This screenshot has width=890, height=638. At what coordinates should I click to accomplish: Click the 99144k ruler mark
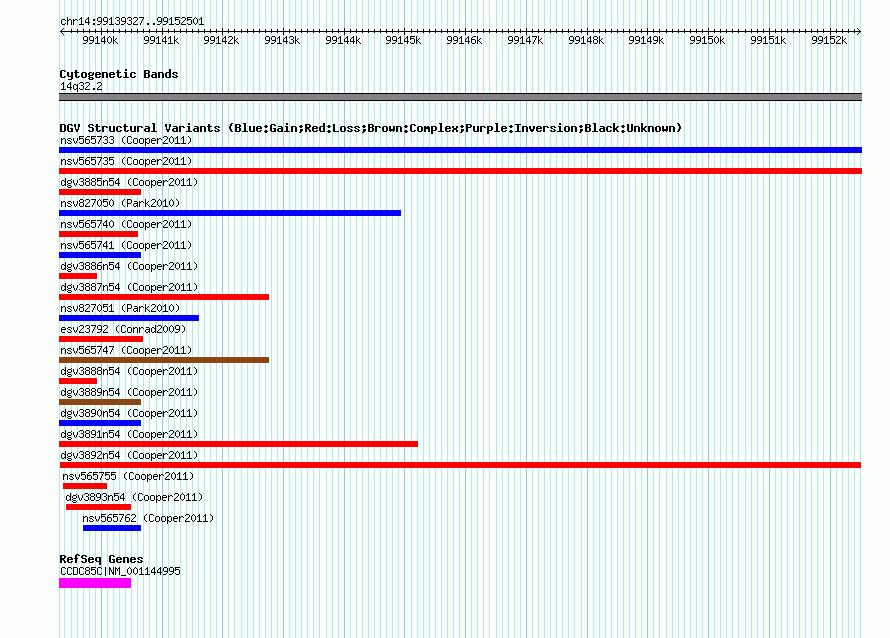(x=343, y=40)
